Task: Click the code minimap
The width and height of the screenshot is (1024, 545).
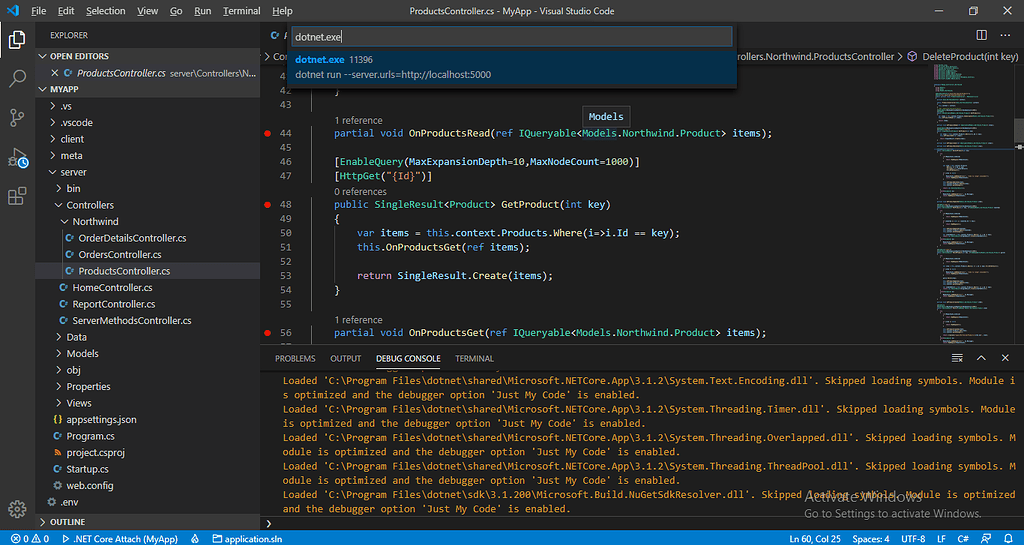Action: tap(972, 206)
